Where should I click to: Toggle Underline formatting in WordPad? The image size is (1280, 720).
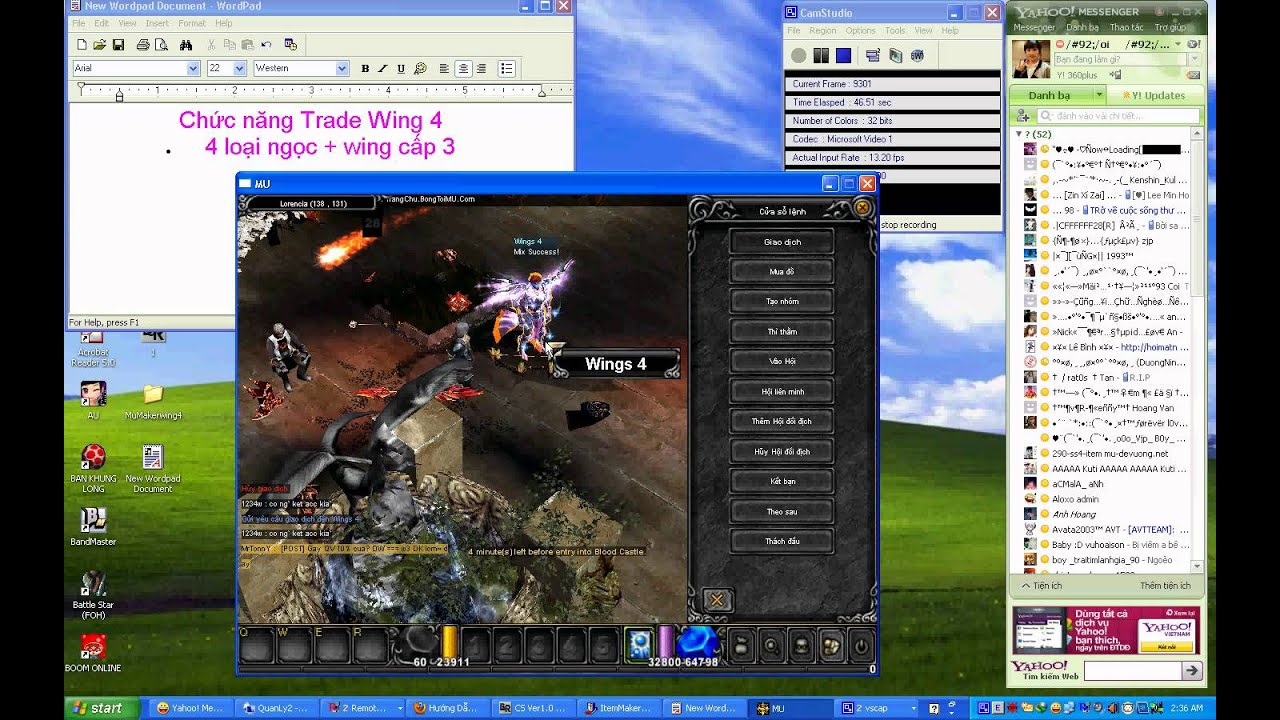401,68
